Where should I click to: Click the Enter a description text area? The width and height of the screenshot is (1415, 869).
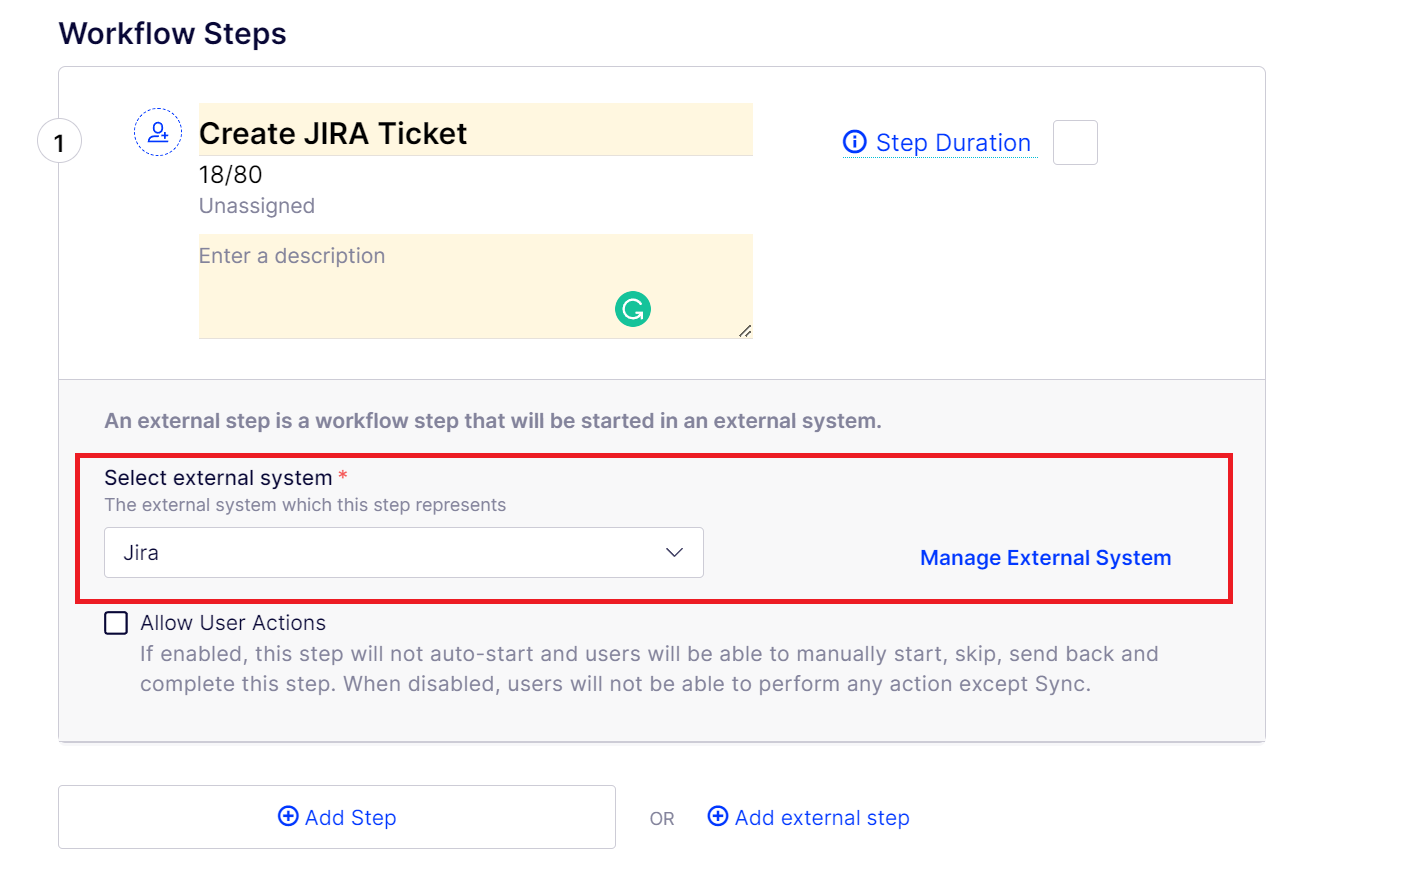pos(476,286)
